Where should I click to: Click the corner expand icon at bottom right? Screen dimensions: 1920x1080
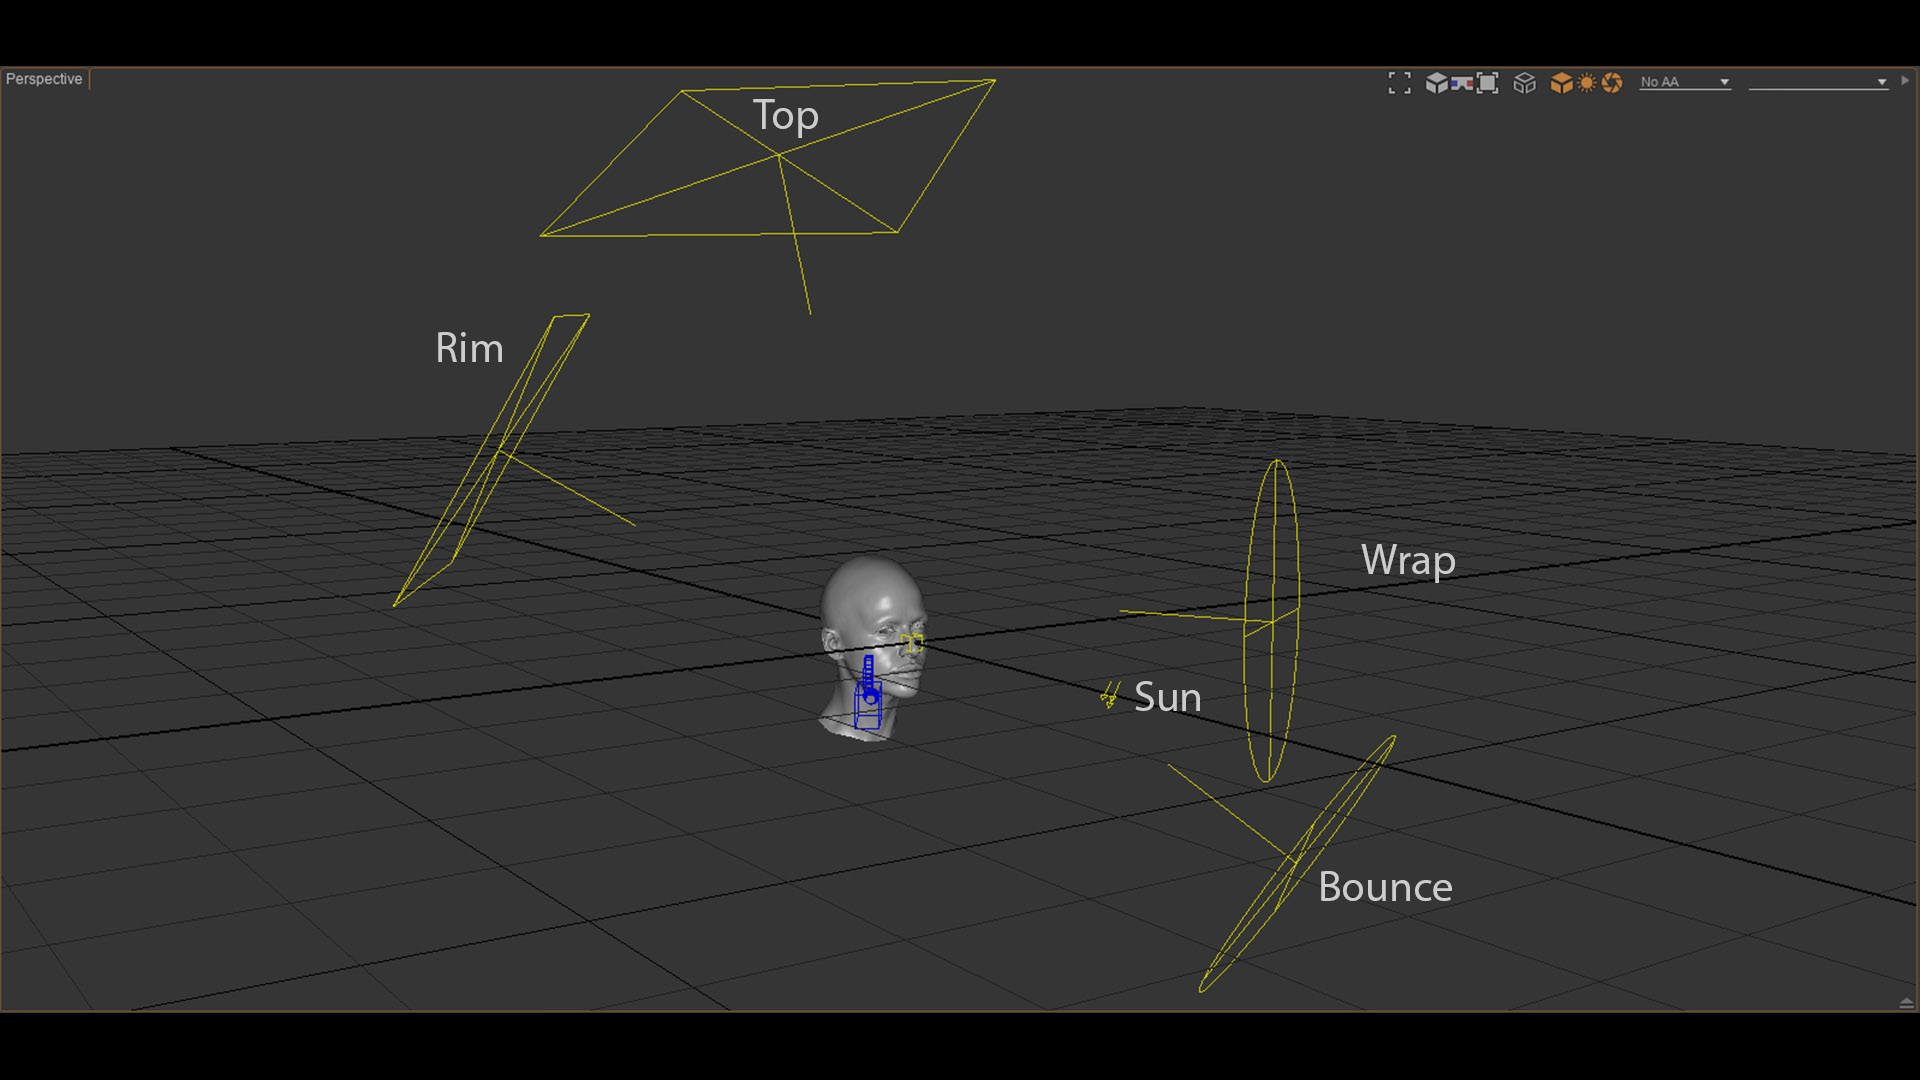pyautogui.click(x=1906, y=1002)
